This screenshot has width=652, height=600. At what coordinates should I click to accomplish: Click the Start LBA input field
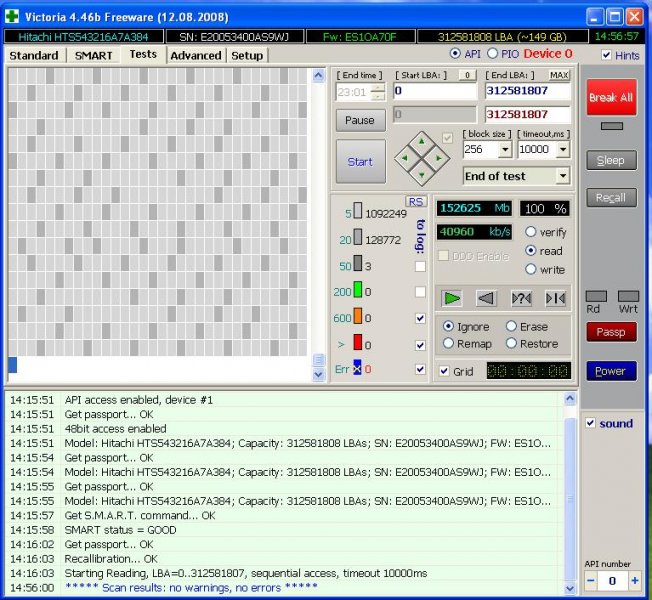(x=435, y=91)
